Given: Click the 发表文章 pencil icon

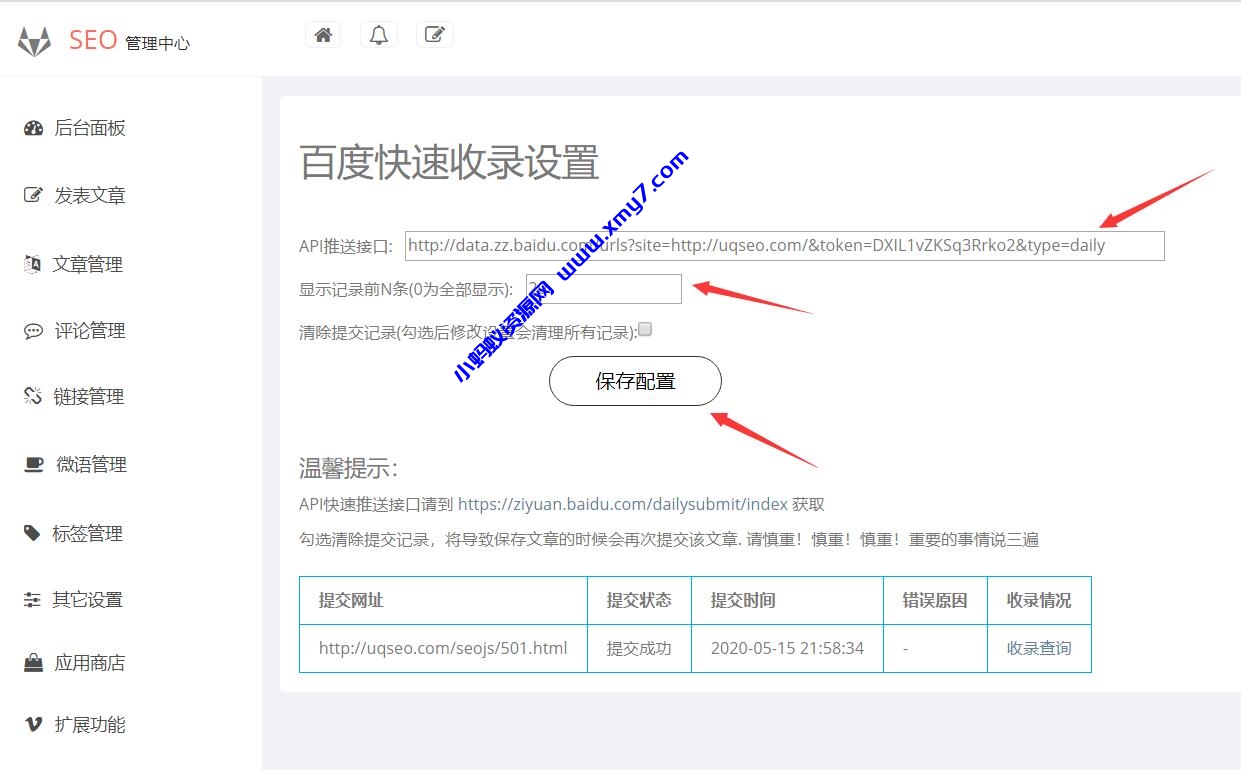Looking at the screenshot, I should click(x=30, y=195).
